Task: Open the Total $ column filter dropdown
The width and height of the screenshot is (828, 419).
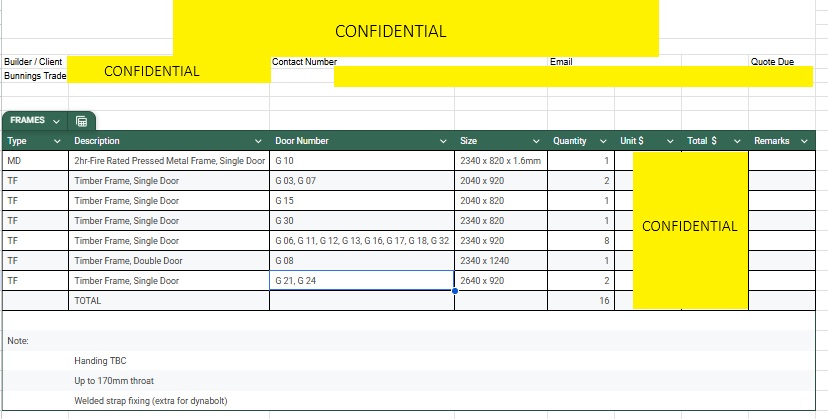Action: point(738,141)
